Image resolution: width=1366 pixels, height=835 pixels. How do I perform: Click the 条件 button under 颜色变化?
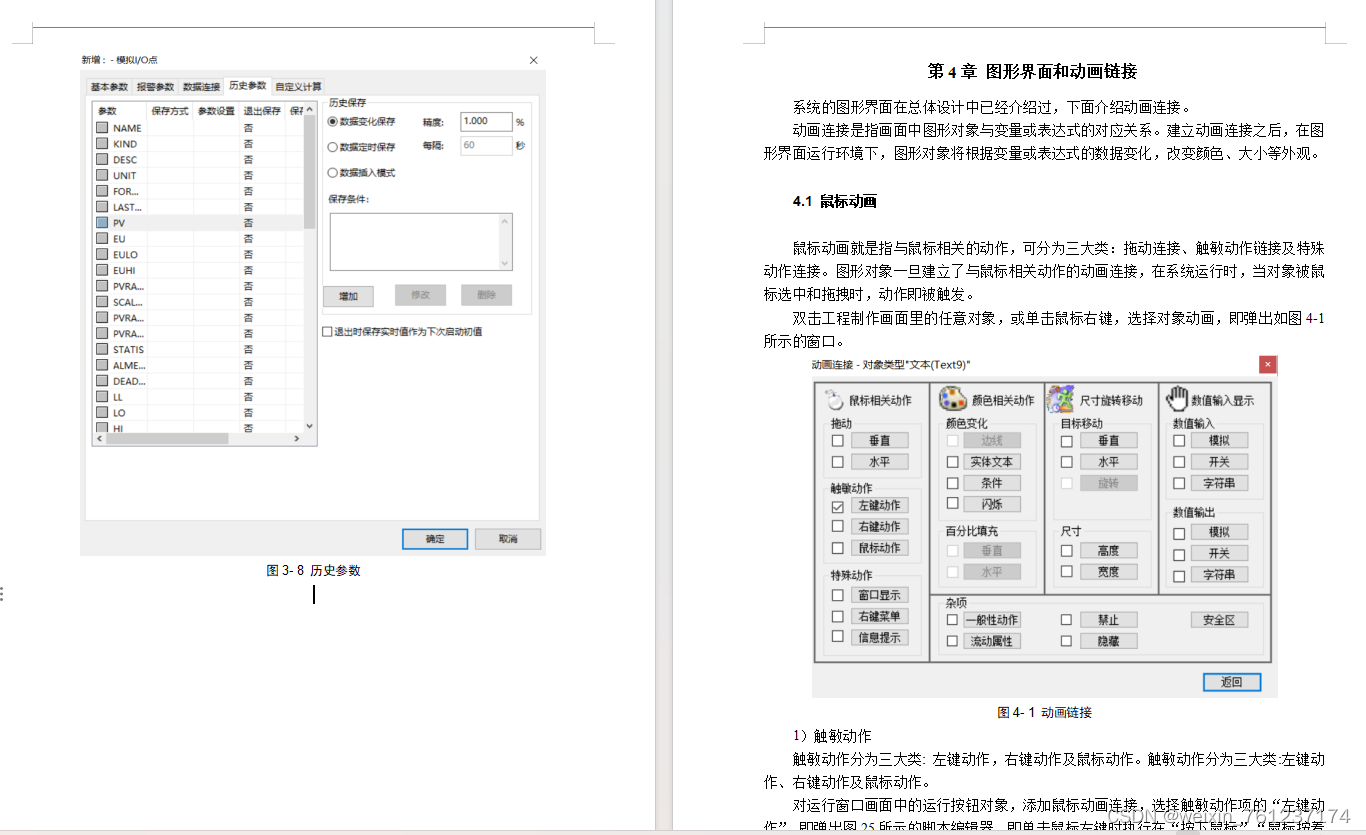click(x=992, y=483)
